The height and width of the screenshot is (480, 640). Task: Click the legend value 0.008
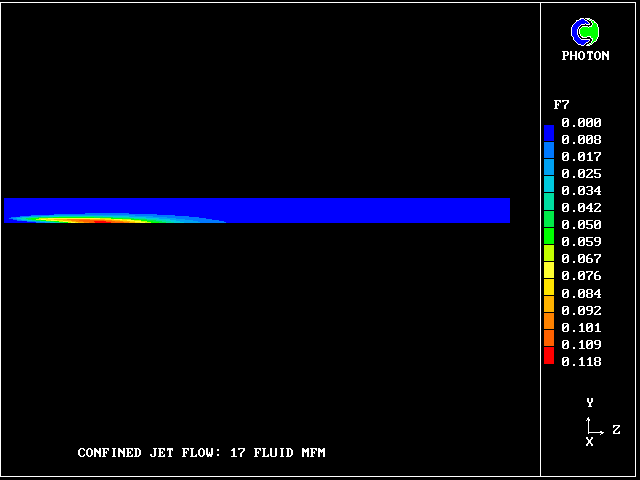click(x=581, y=140)
